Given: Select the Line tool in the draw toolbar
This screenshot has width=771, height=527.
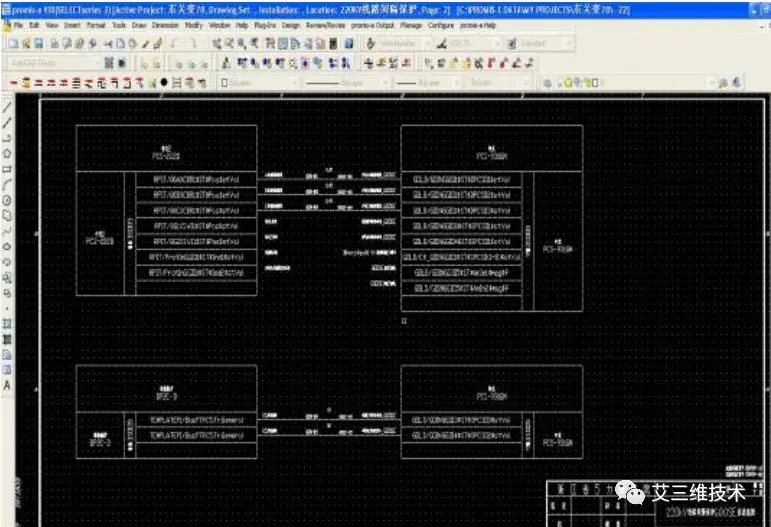Looking at the screenshot, I should click(7, 107).
